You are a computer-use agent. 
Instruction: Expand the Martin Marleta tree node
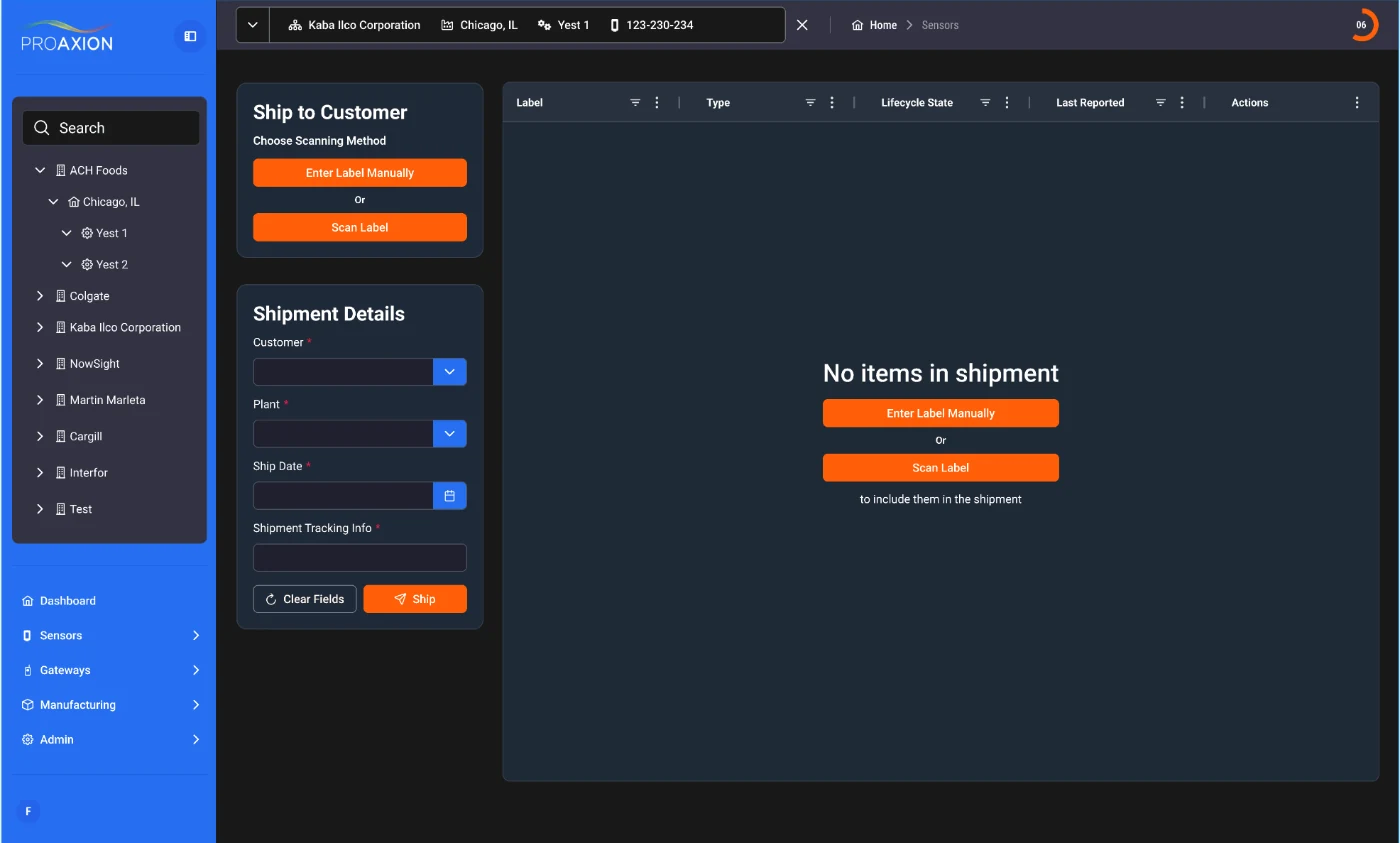point(40,400)
